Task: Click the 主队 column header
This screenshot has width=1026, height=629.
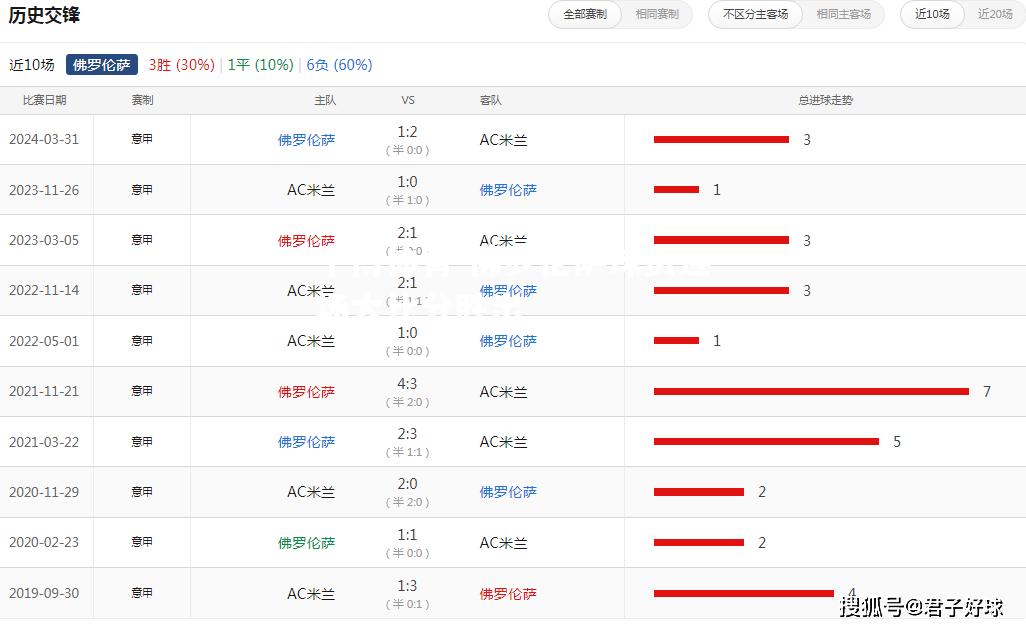Action: (x=325, y=100)
